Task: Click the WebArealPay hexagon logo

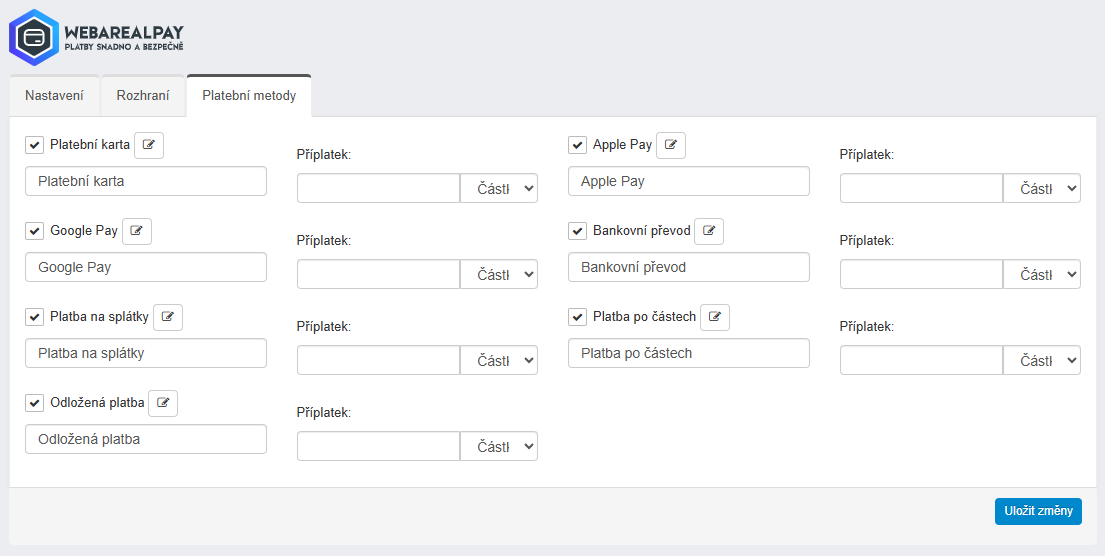Action: pos(34,37)
